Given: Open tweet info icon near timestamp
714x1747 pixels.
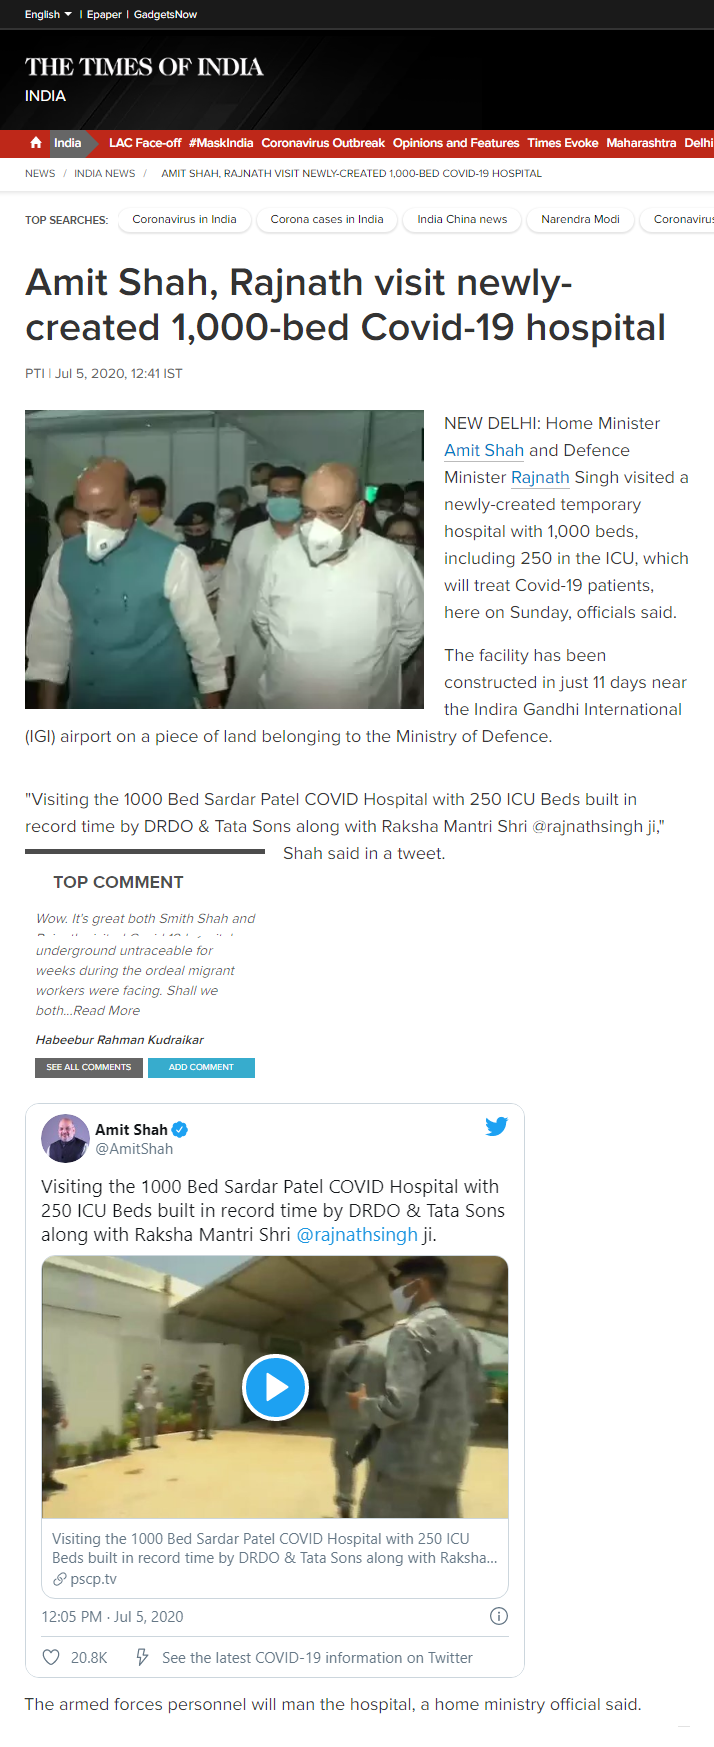Looking at the screenshot, I should [499, 1616].
